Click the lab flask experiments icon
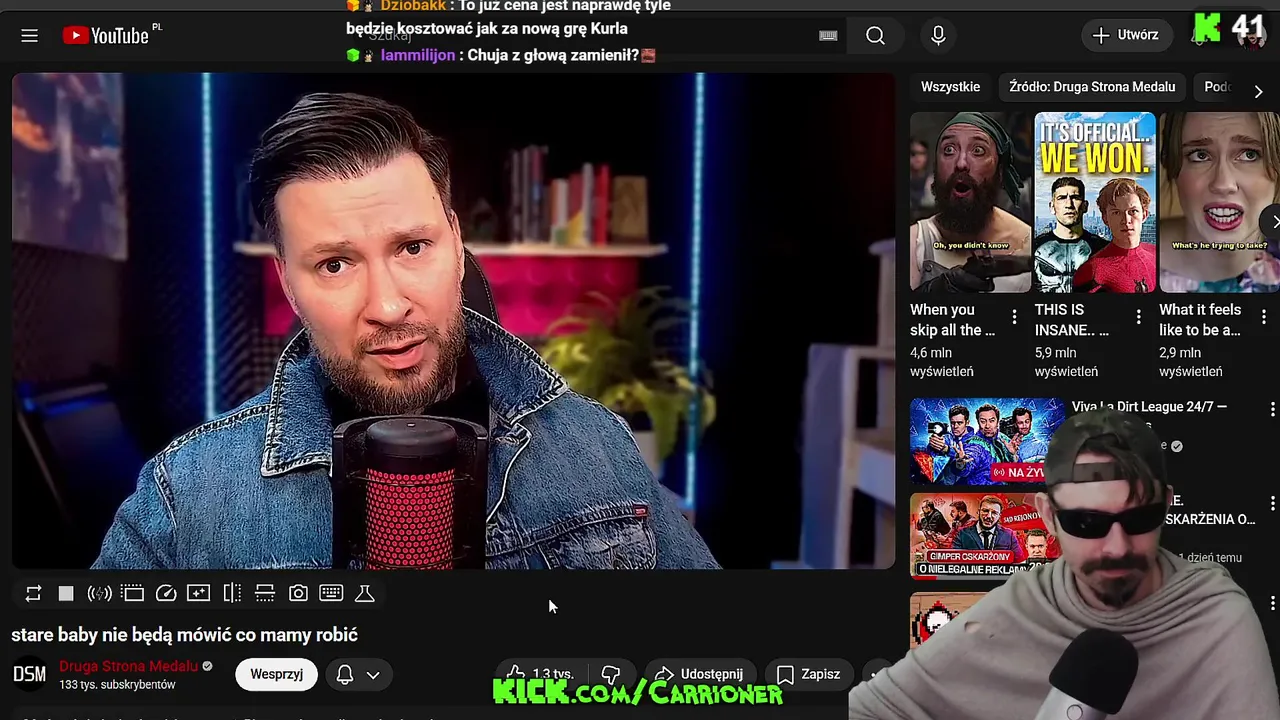Image resolution: width=1280 pixels, height=720 pixels. 365,593
